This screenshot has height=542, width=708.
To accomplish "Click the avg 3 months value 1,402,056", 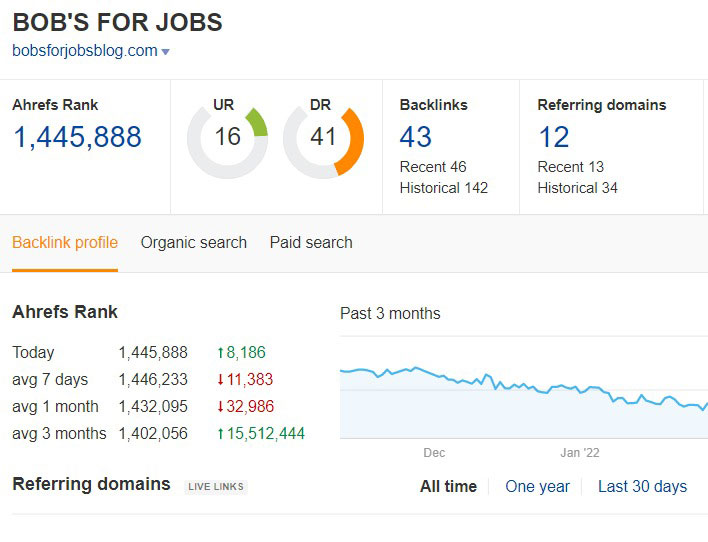I will 153,434.
